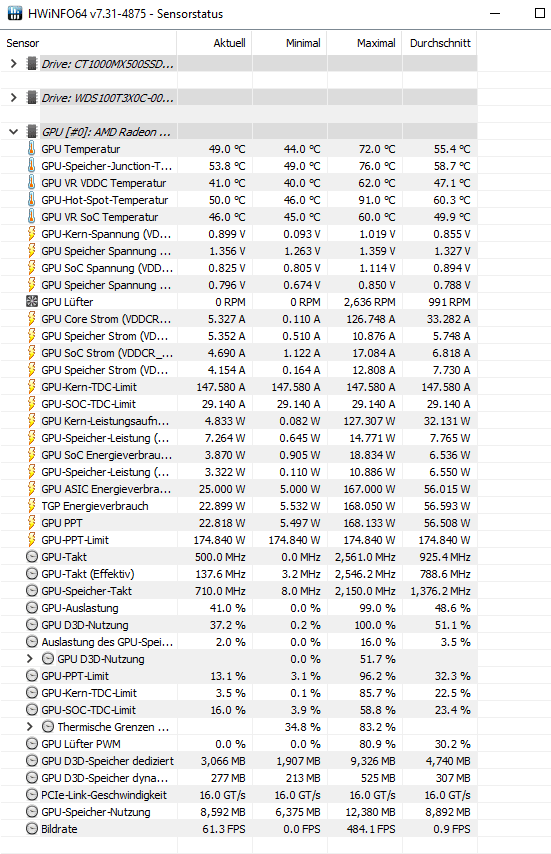This screenshot has width=551, height=854.
Task: Click the GPU VR VDDC Temperatur icon
Action: coord(32,182)
